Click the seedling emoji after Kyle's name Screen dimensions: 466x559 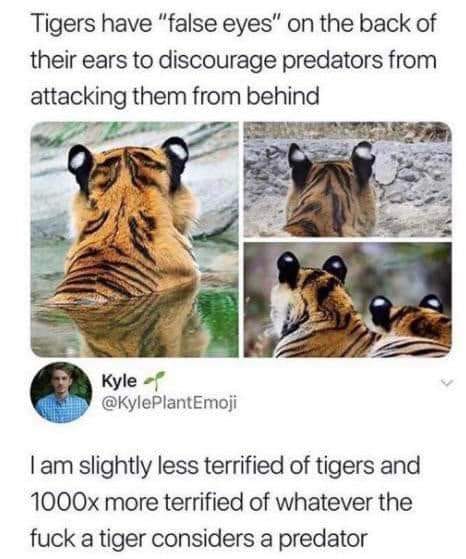coord(155,379)
